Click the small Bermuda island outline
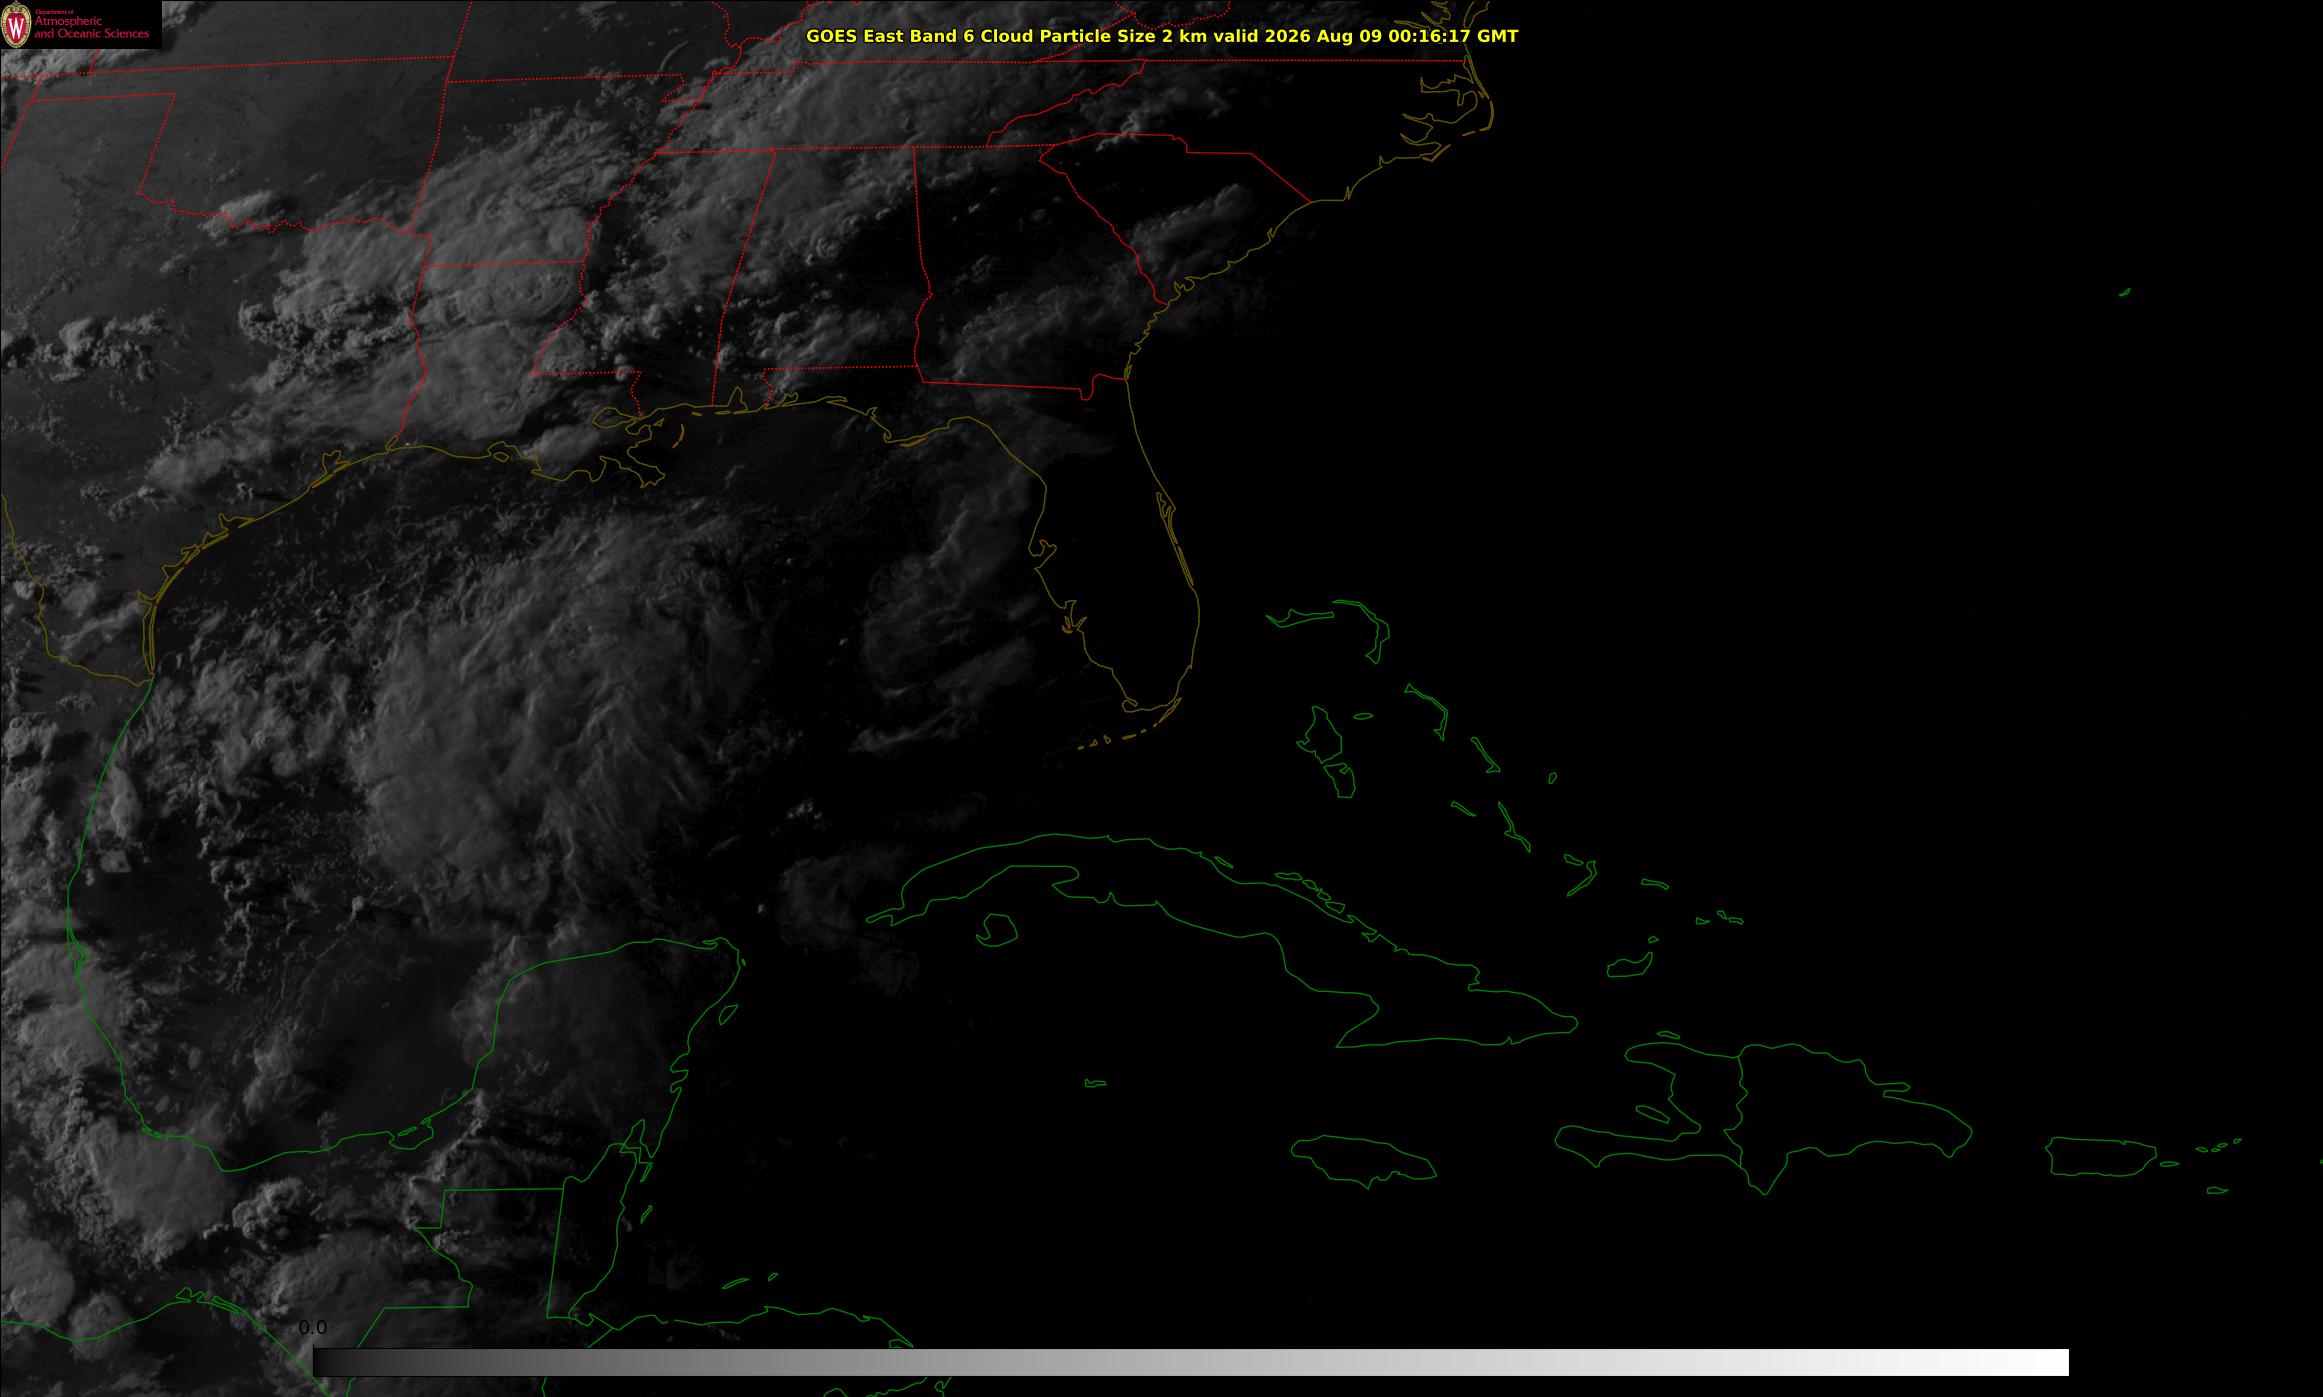Image resolution: width=2323 pixels, height=1397 pixels. point(2125,292)
